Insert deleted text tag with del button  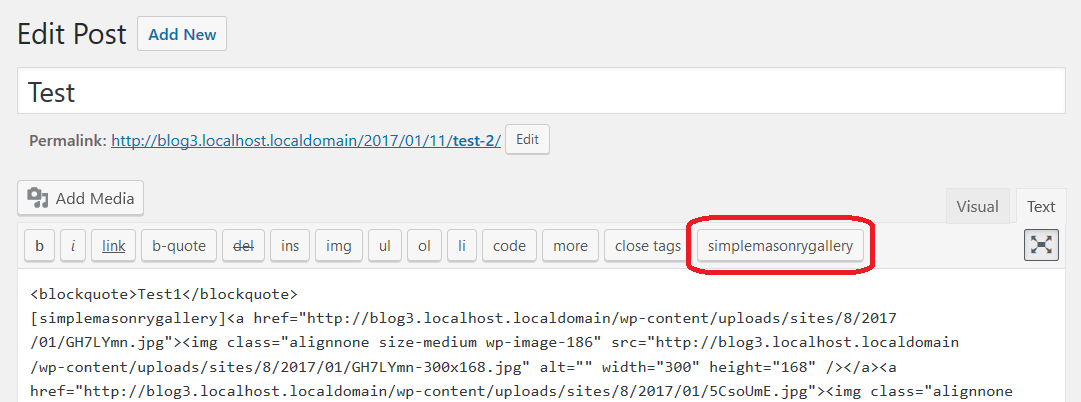[243, 245]
